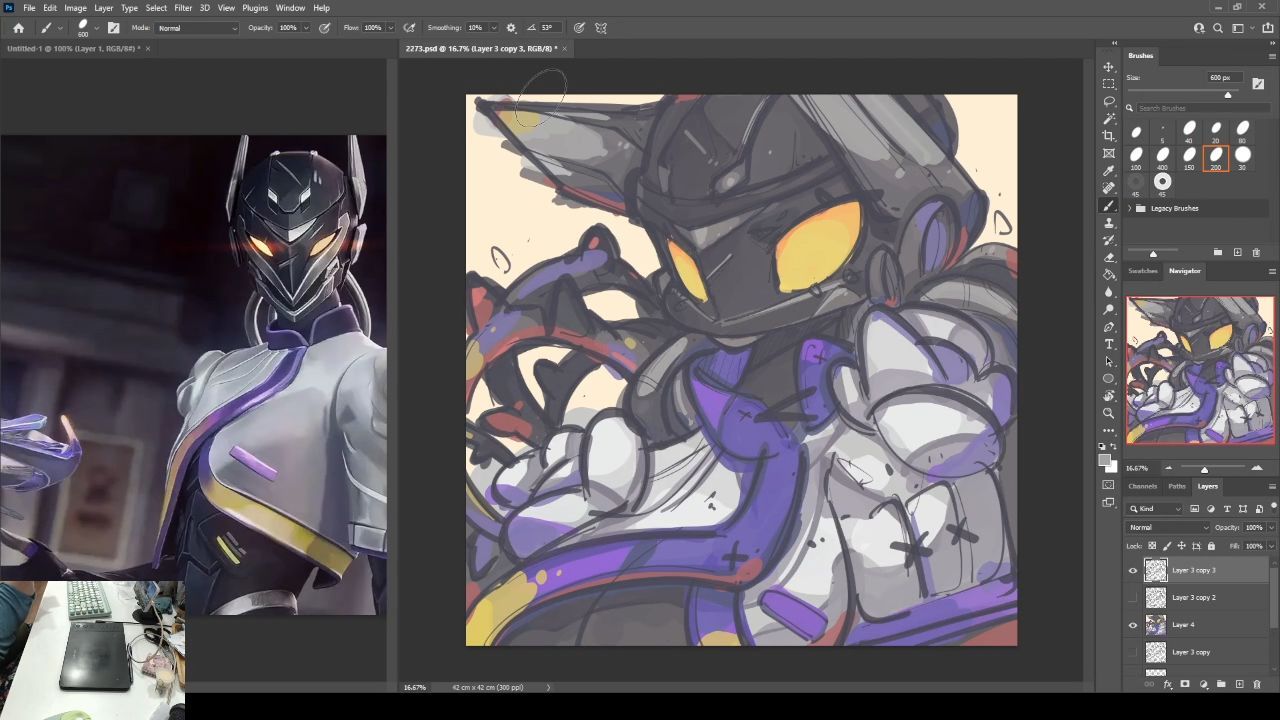
Task: Delete brush using trash icon in Brushes panel
Action: pos(1257,252)
